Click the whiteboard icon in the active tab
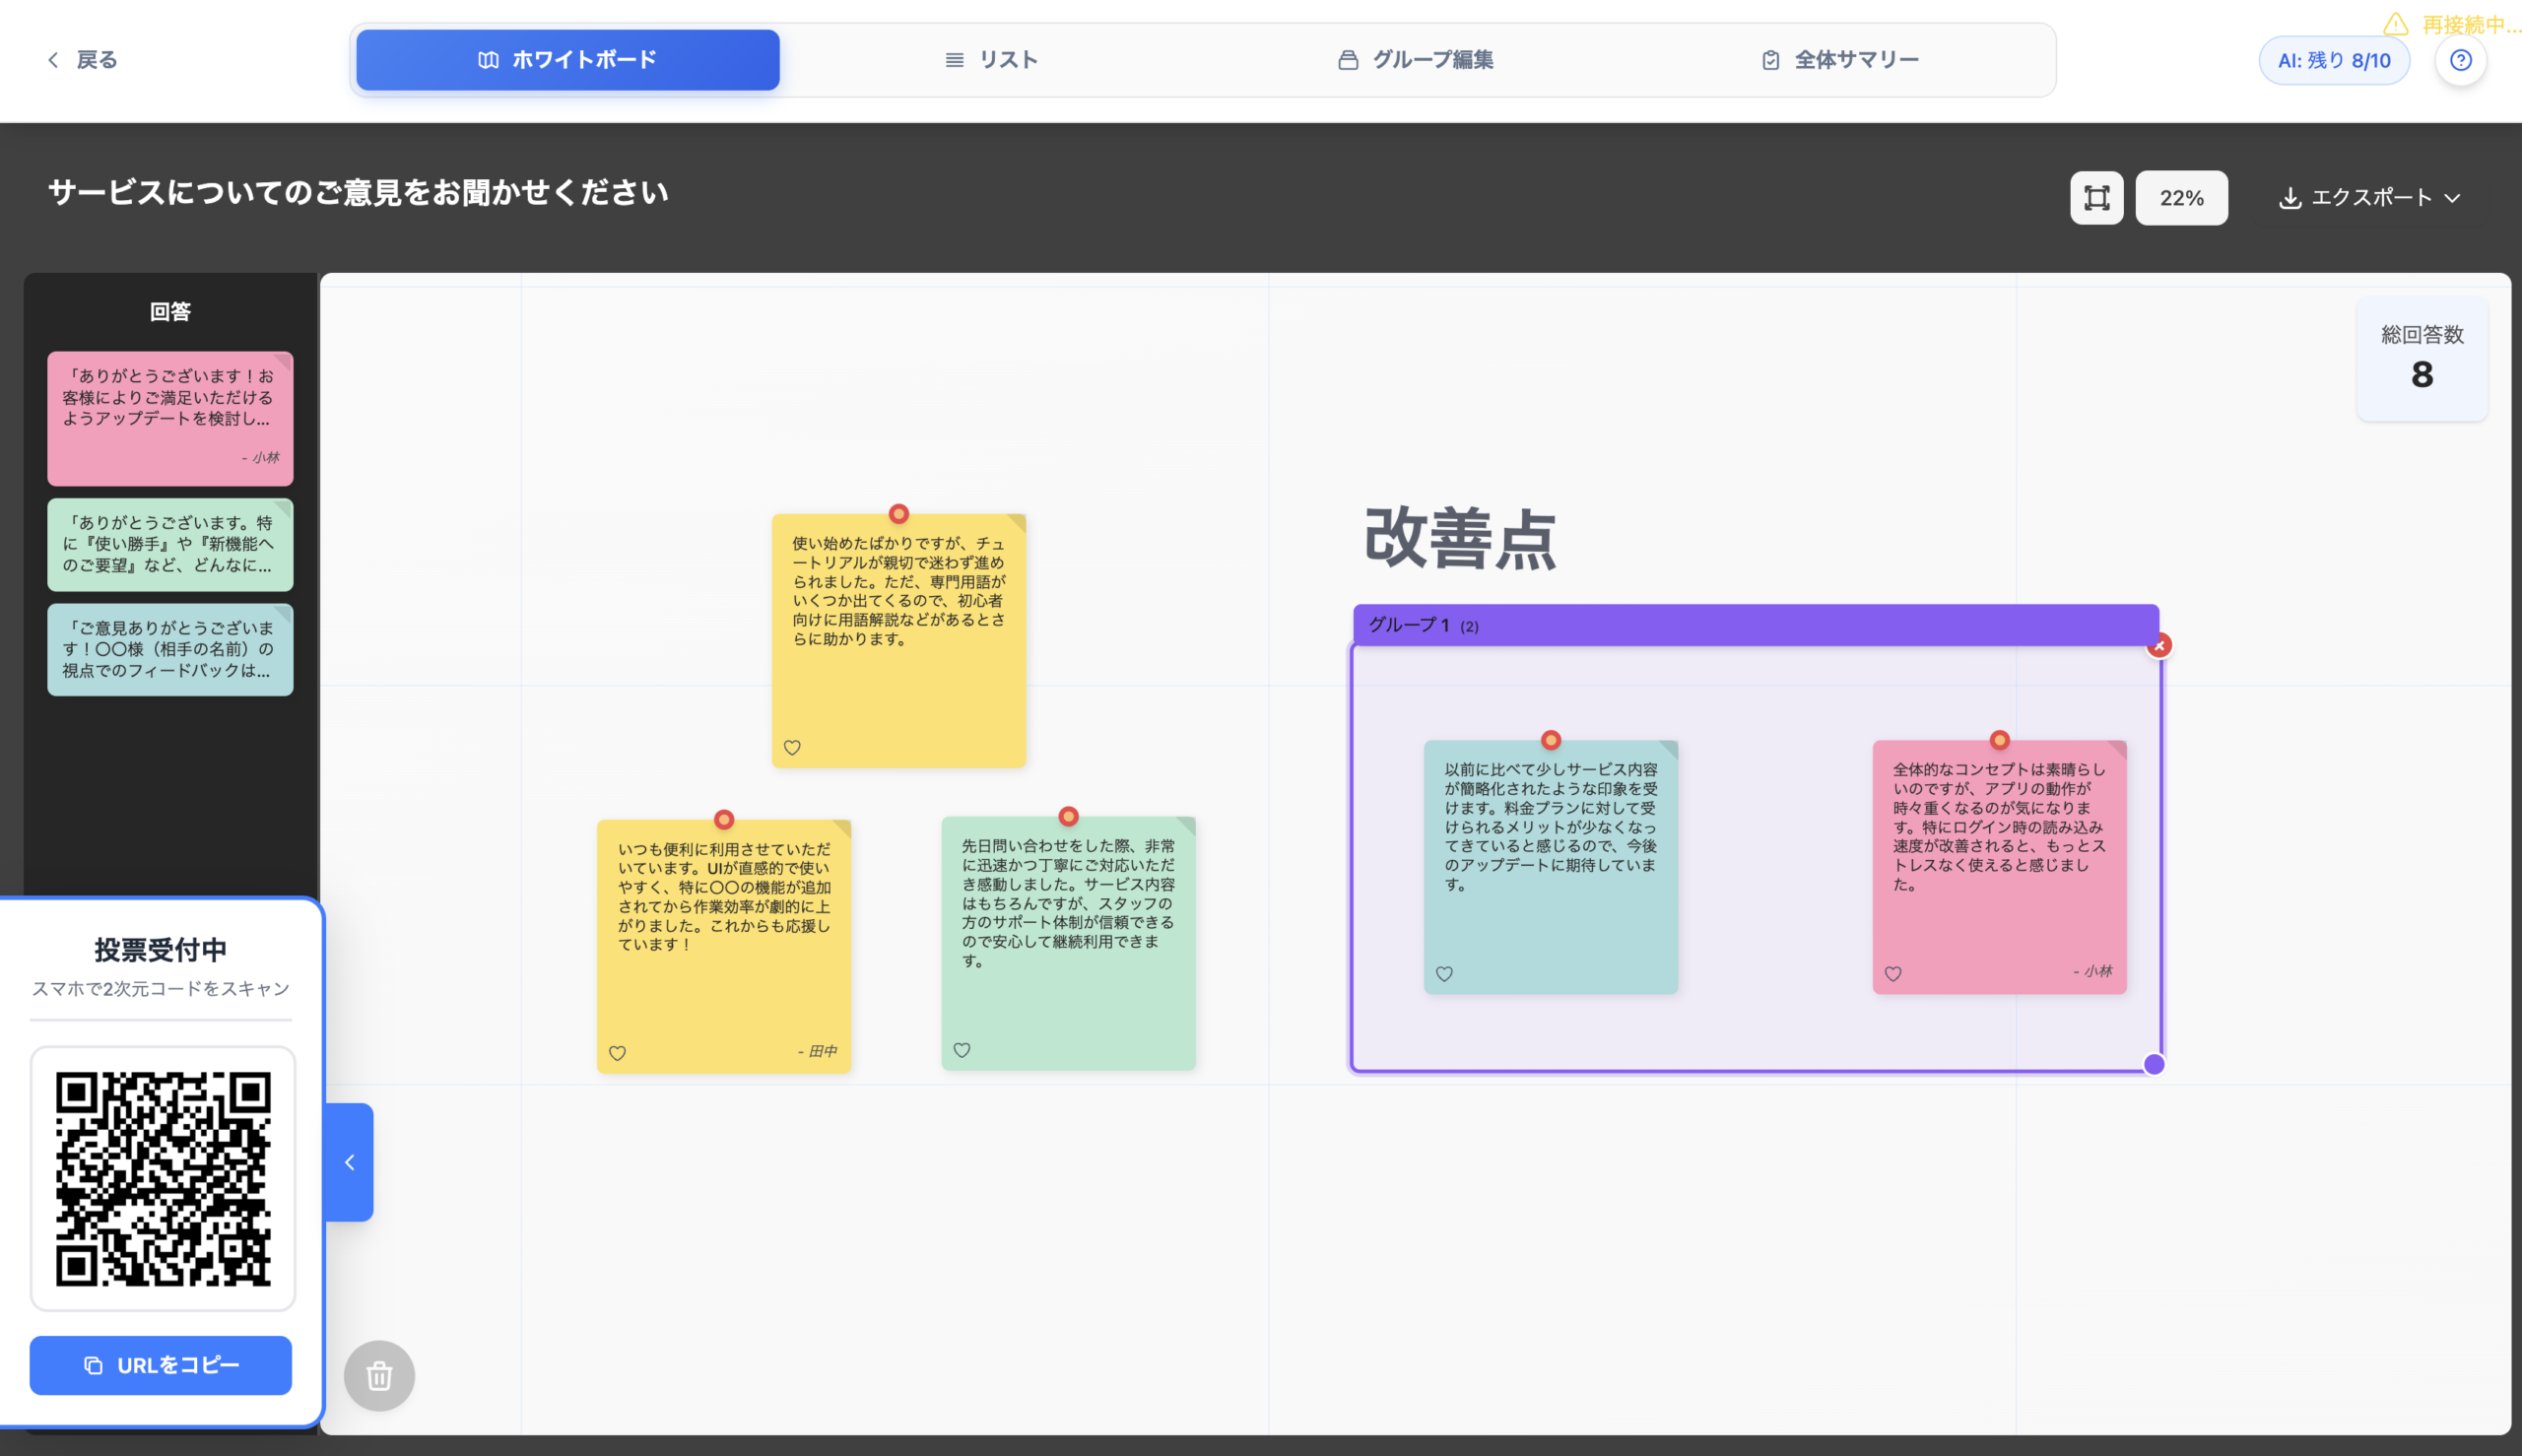Screen dimensions: 2522x1456 [486, 60]
